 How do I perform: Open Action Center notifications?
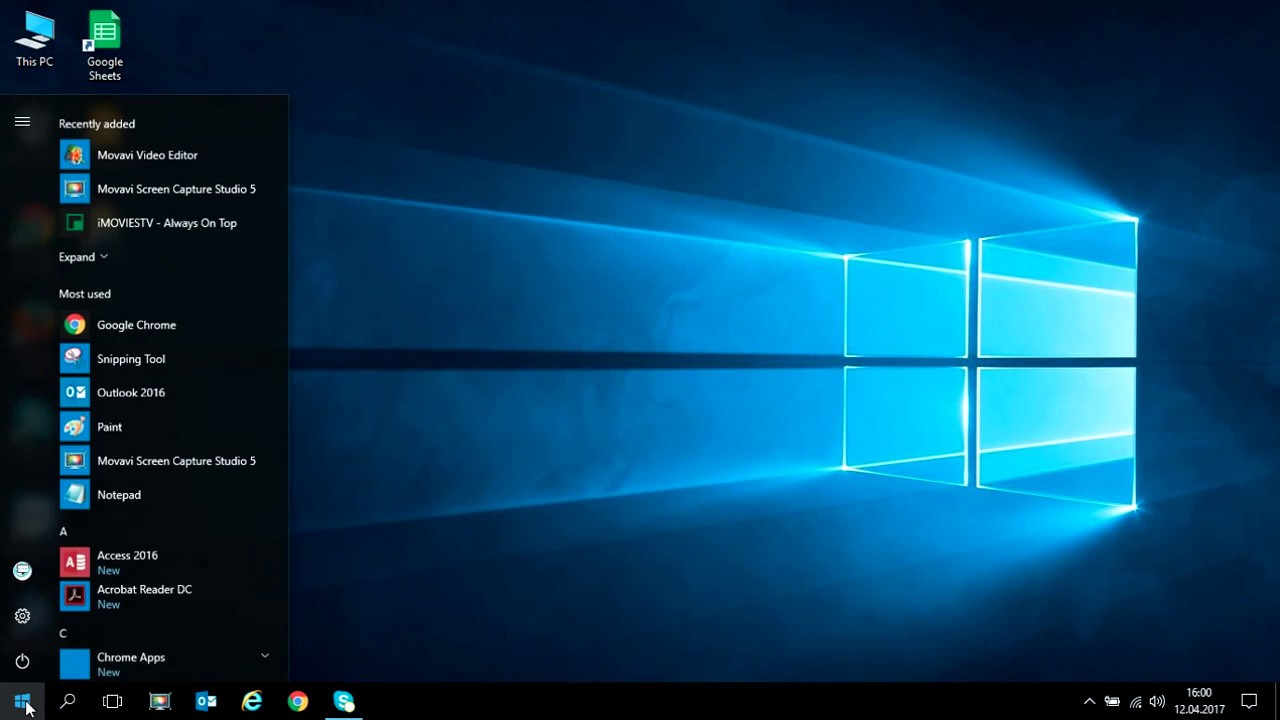[1249, 701]
